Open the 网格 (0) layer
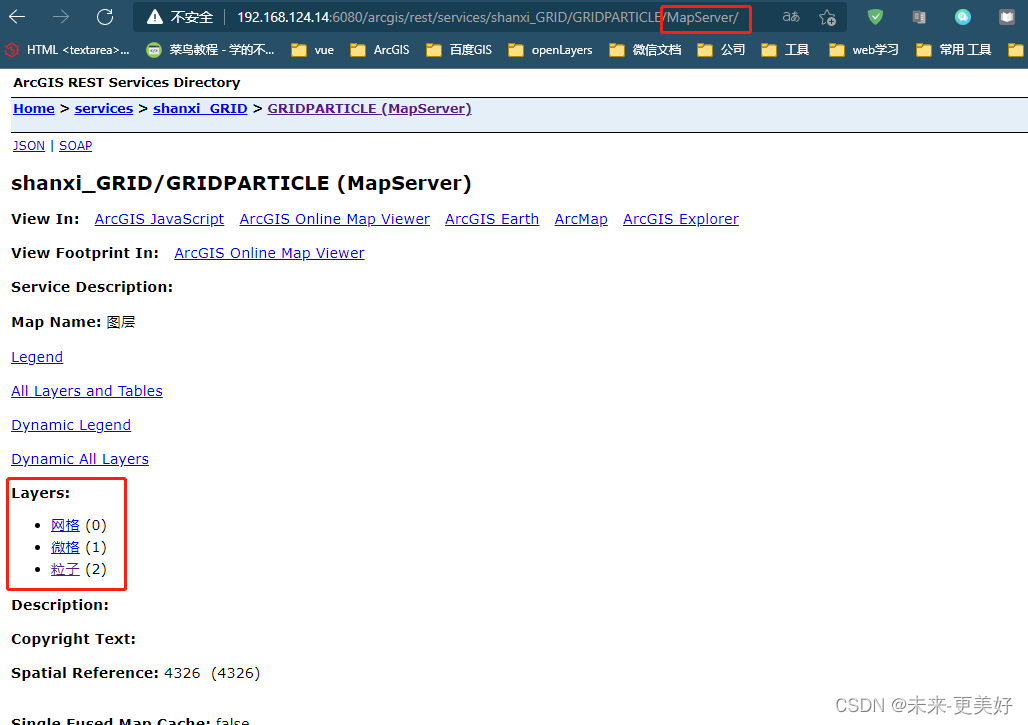The height and width of the screenshot is (725, 1028). pos(65,525)
